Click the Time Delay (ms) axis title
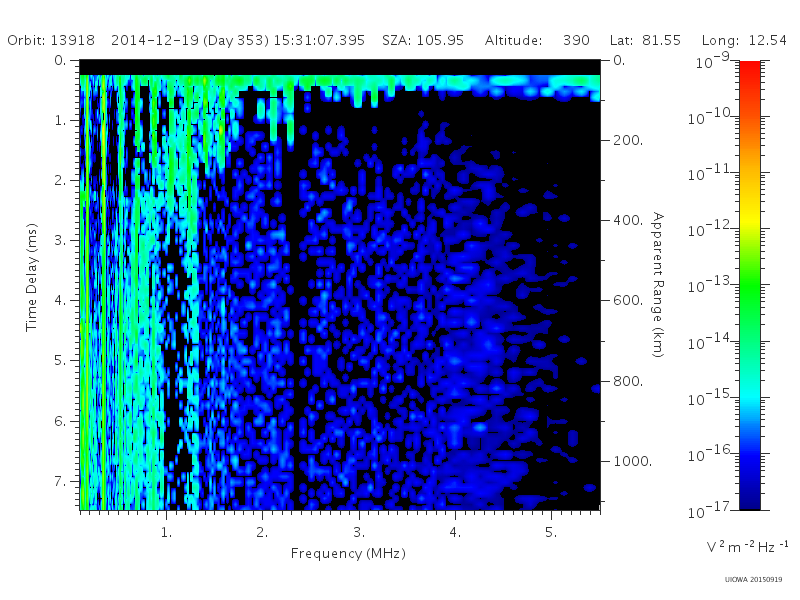 click(32, 277)
